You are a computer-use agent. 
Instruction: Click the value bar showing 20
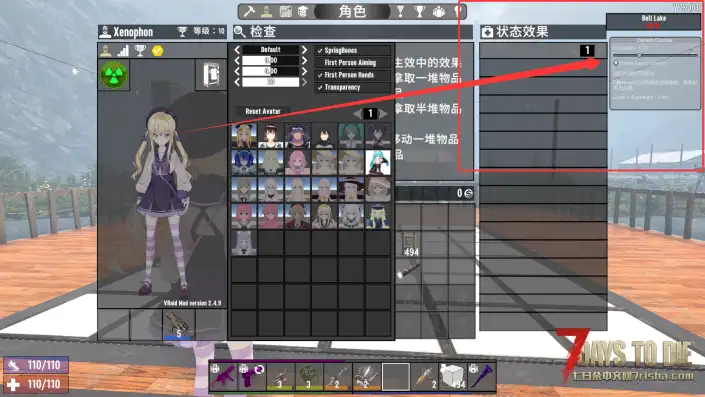coord(271,82)
